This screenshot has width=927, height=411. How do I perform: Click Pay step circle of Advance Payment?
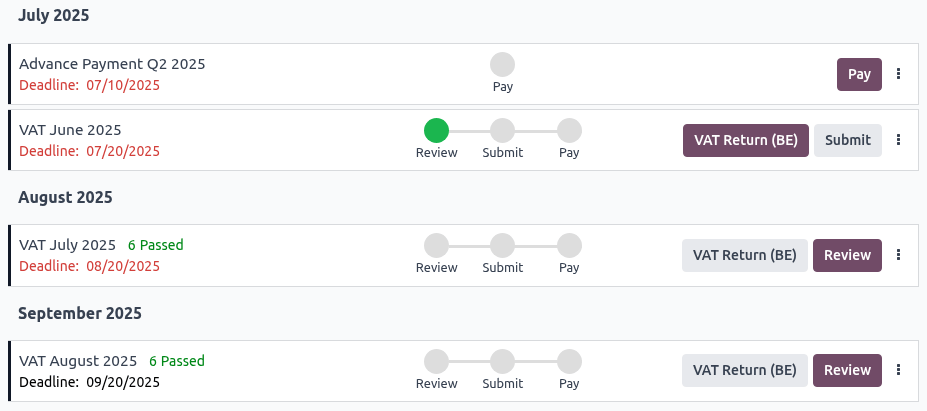point(503,65)
